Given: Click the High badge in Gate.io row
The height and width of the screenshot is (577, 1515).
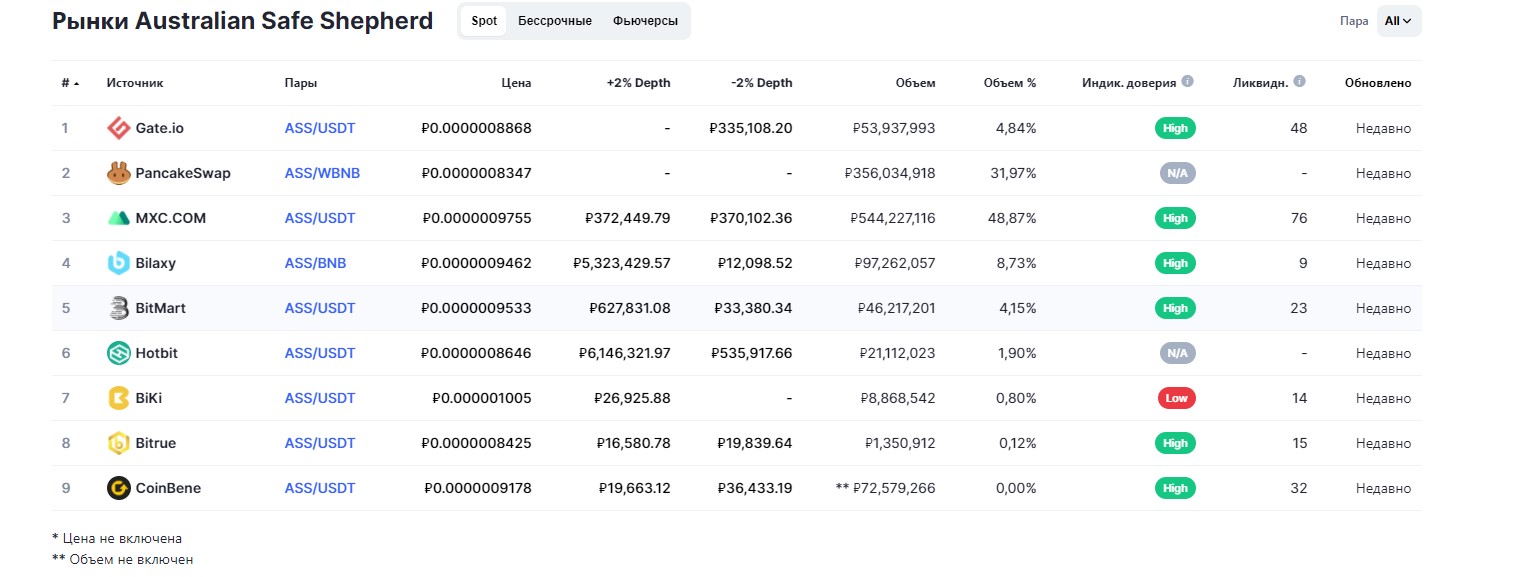Looking at the screenshot, I should (x=1176, y=128).
